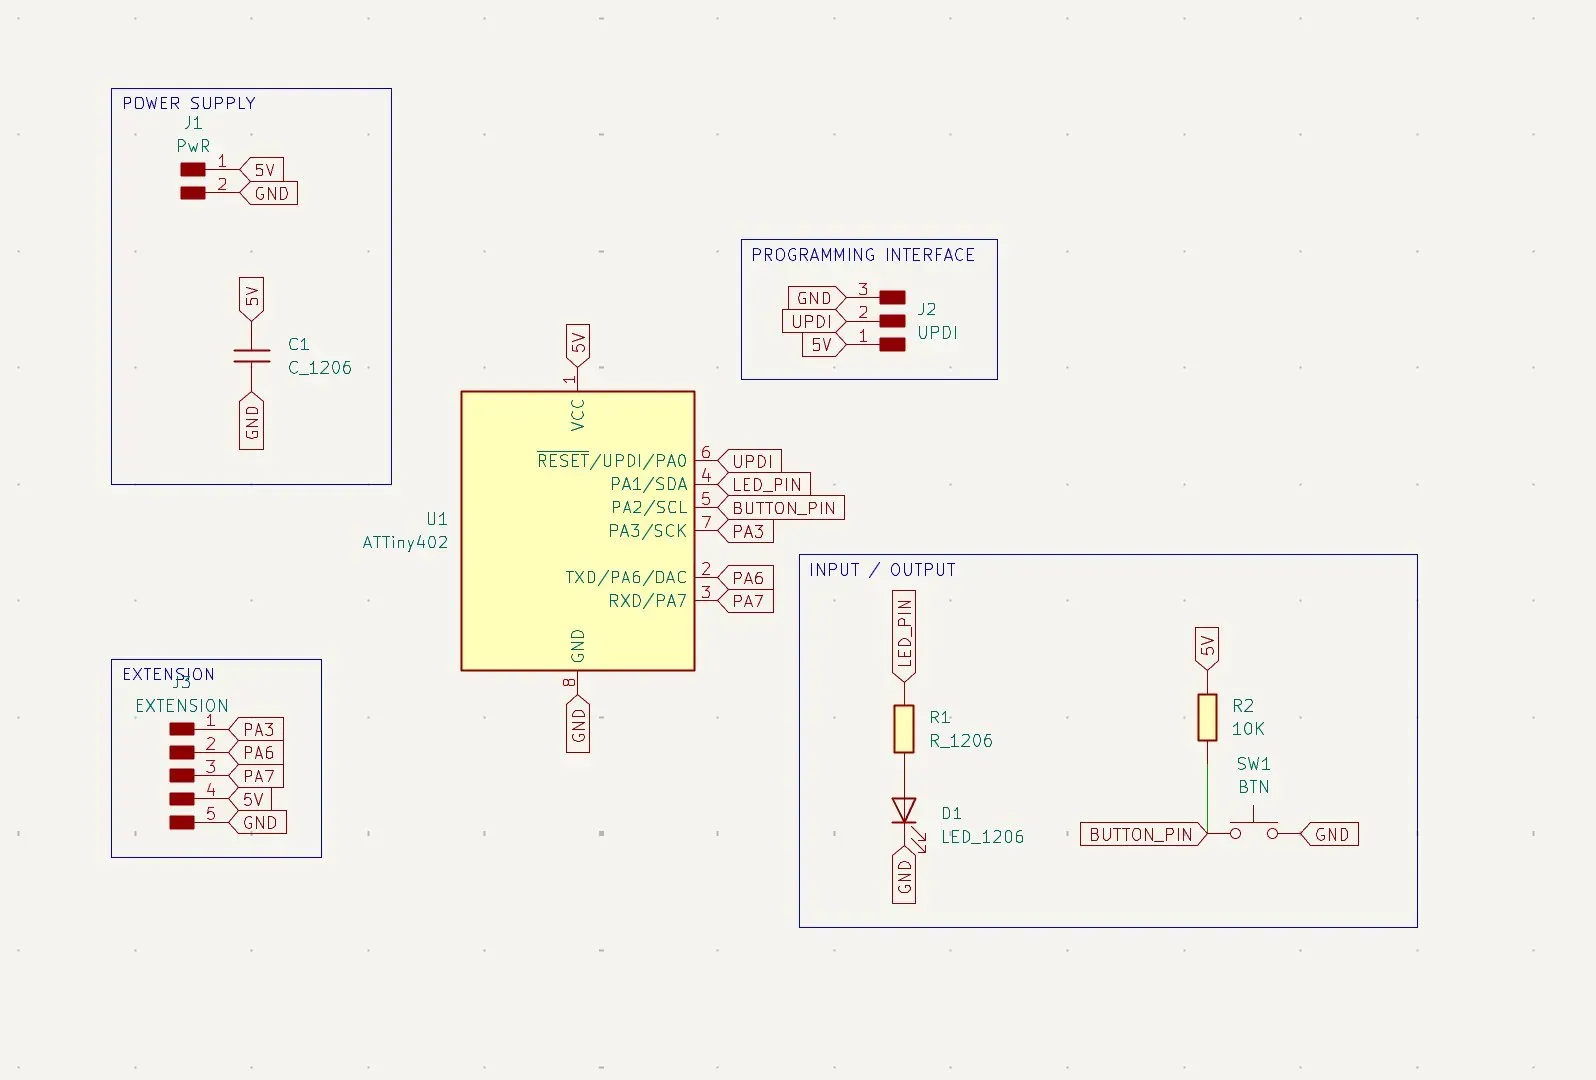Select the LED_PIN label above R1
The width and height of the screenshot is (1596, 1080).
904,636
